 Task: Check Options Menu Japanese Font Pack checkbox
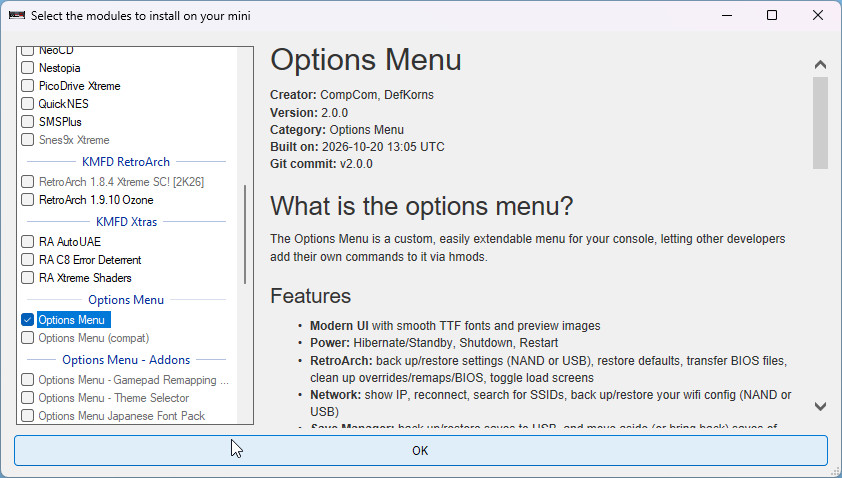click(27, 416)
